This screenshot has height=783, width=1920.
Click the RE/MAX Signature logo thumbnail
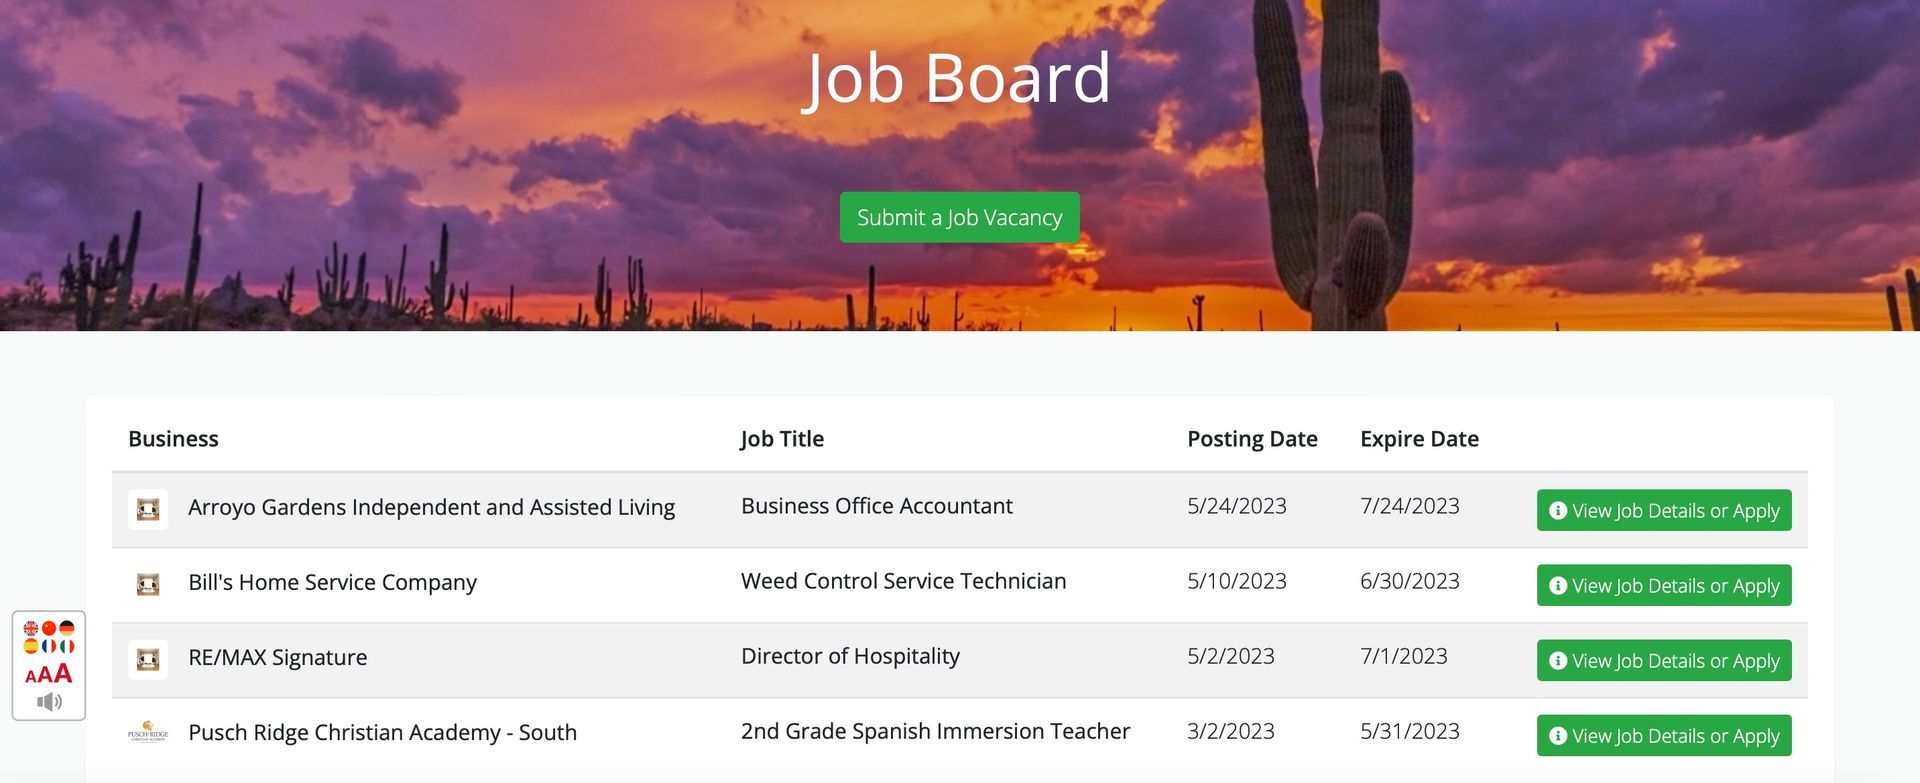click(x=148, y=659)
